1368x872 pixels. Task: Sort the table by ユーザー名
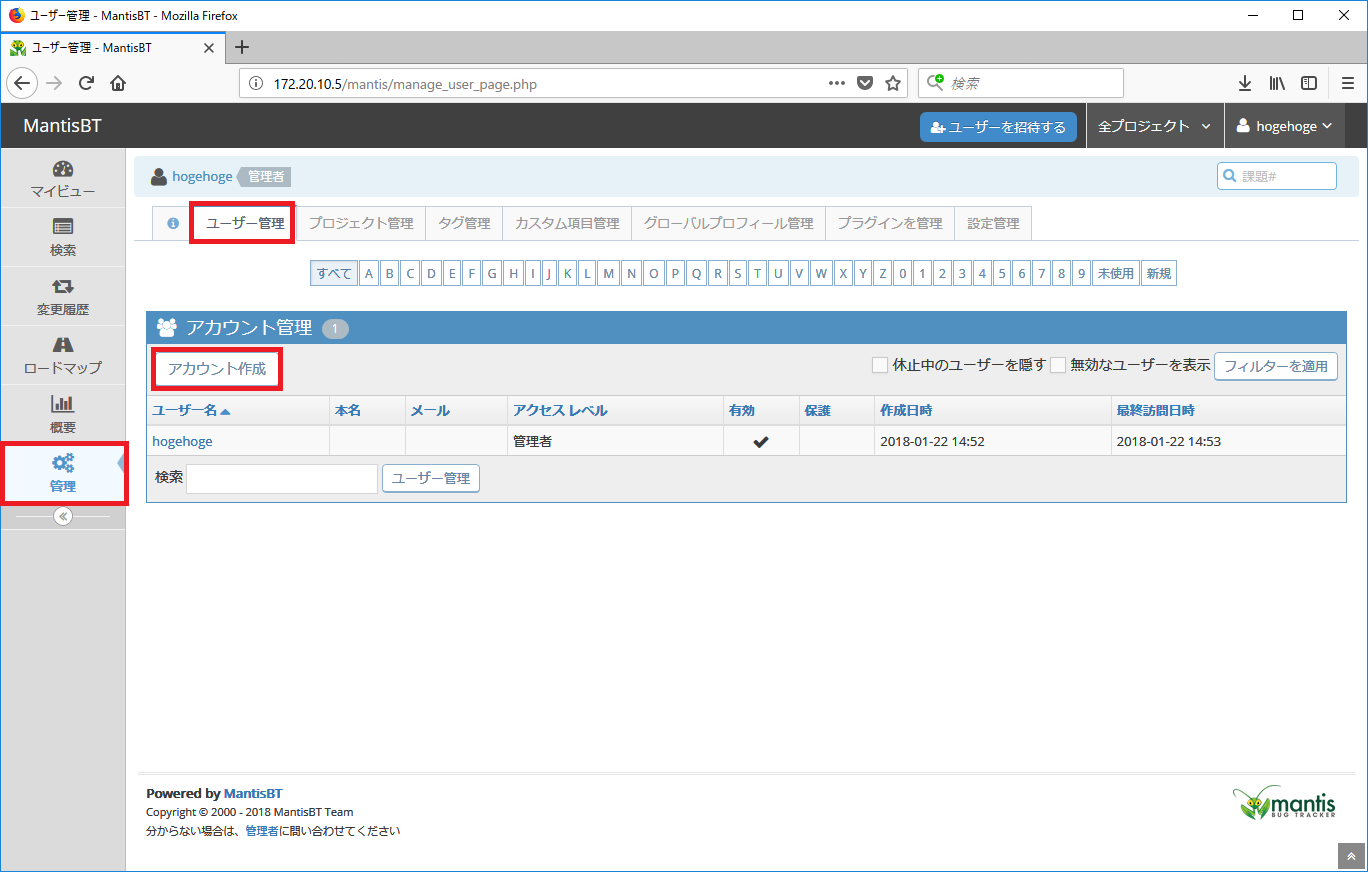click(190, 410)
